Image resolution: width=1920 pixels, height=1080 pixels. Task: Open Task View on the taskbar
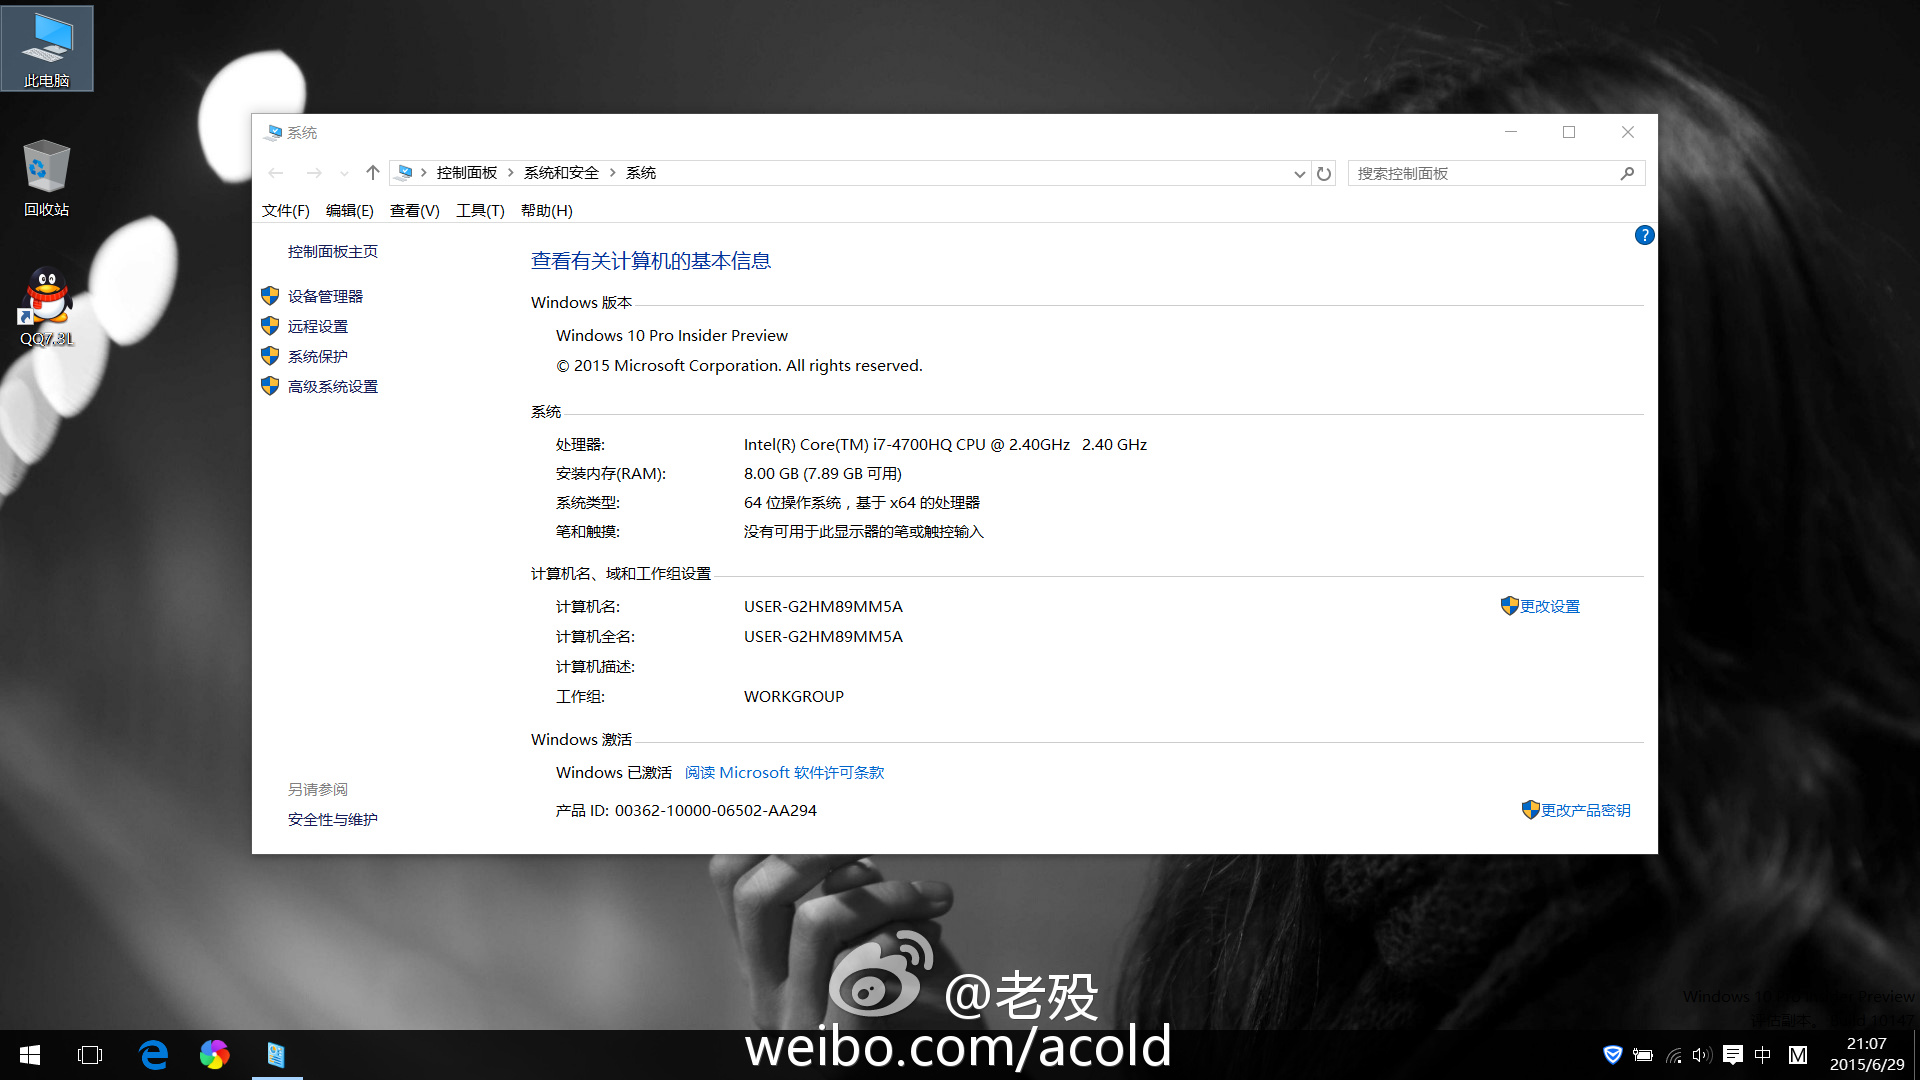[x=90, y=1055]
